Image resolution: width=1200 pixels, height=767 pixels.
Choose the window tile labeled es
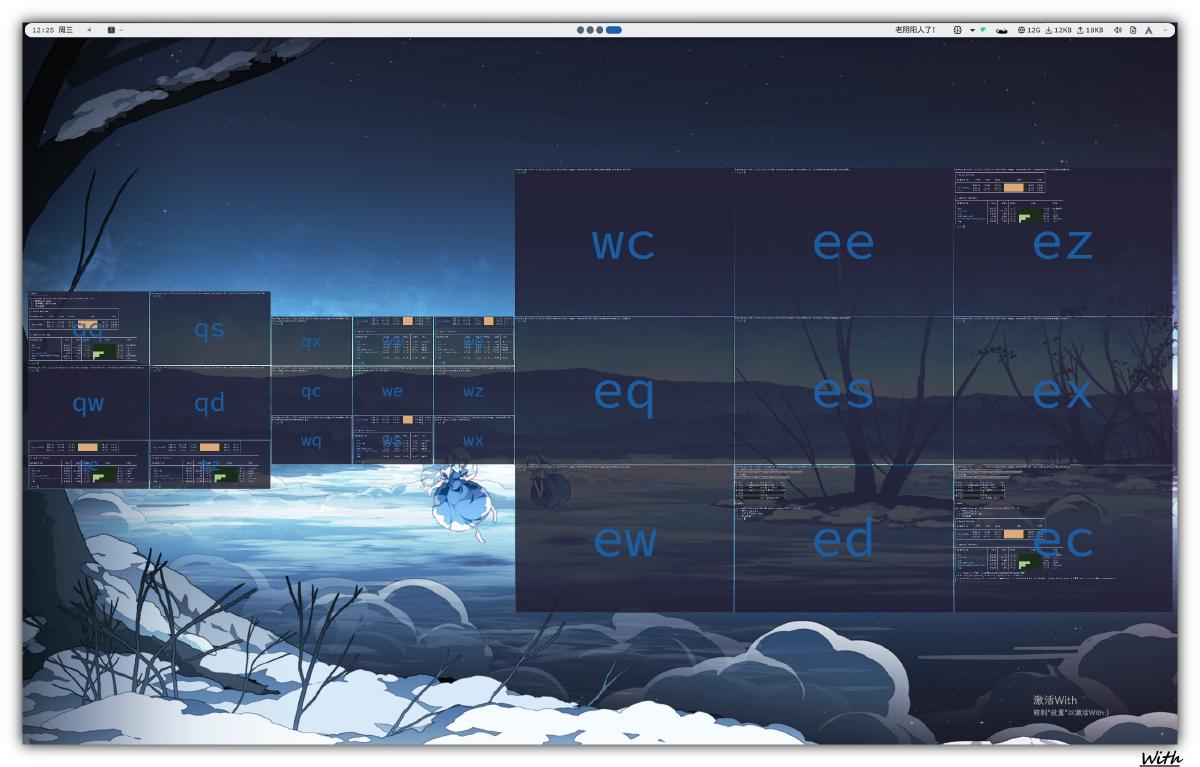point(843,392)
